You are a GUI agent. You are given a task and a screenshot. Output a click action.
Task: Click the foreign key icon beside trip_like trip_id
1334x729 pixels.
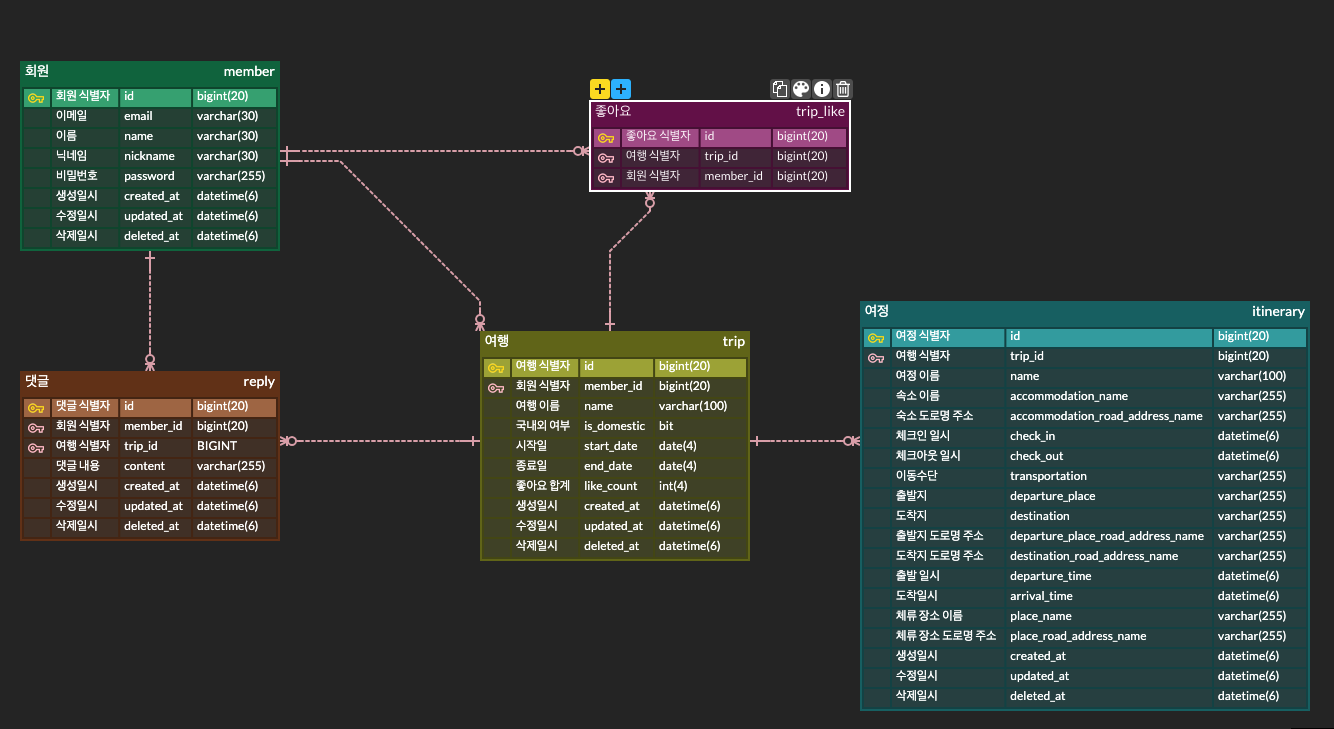[x=606, y=158]
